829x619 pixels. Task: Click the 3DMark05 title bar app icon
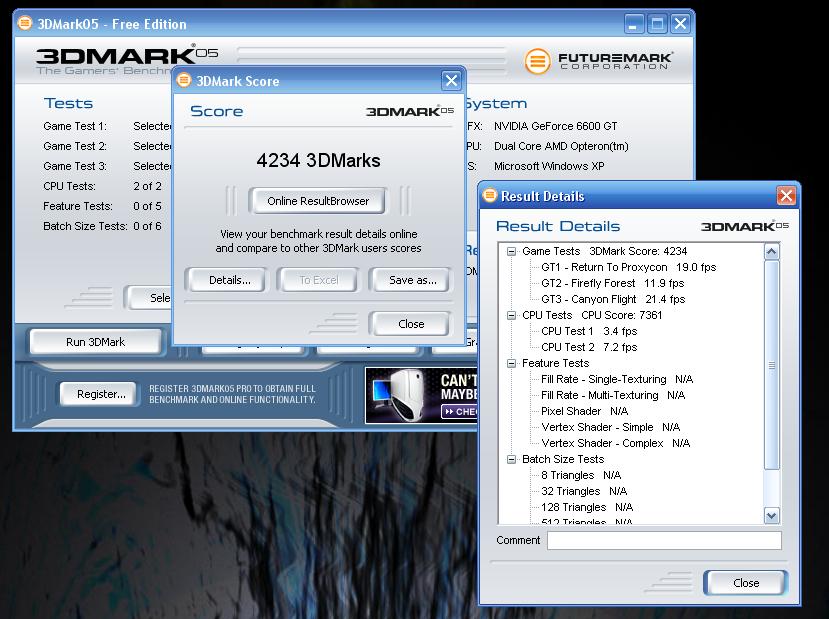[x=24, y=23]
